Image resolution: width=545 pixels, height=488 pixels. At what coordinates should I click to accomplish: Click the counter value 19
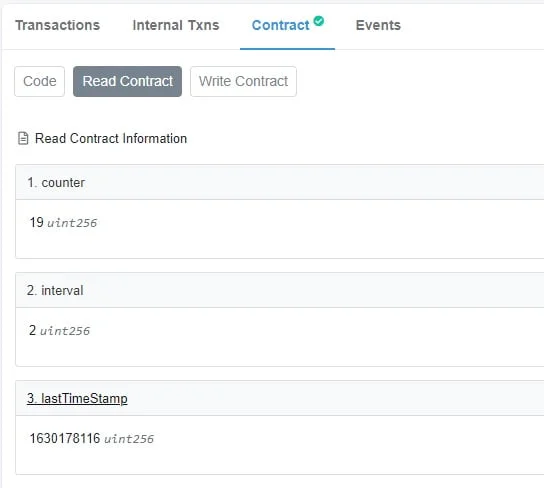[x=36, y=222]
